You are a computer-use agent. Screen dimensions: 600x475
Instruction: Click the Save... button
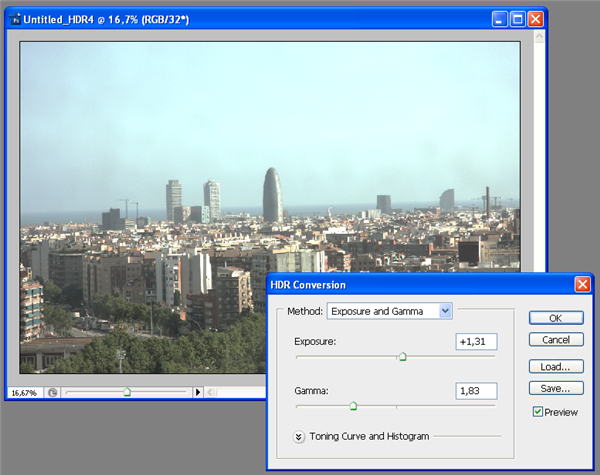(555, 388)
